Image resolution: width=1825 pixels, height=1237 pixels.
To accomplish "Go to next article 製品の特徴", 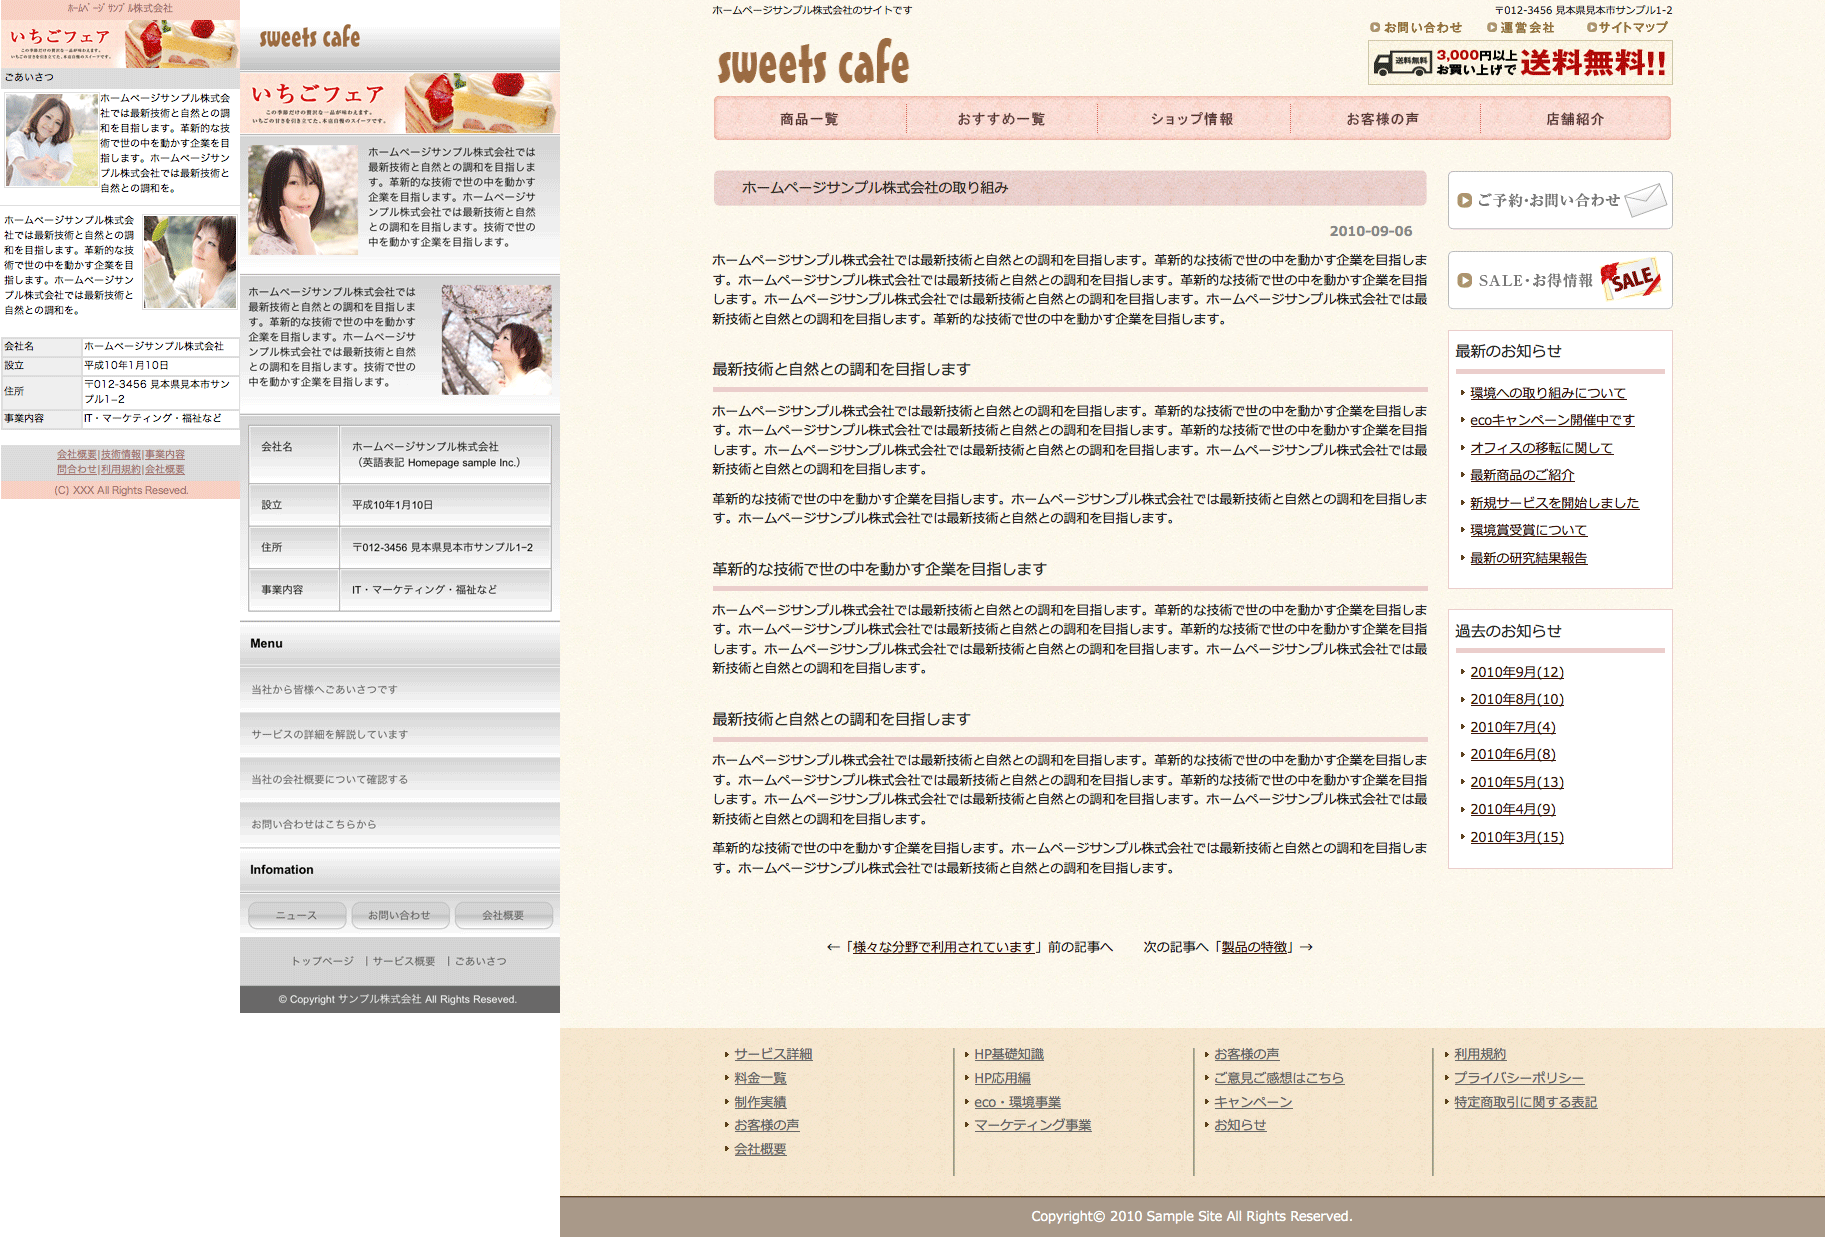I will (x=1256, y=947).
